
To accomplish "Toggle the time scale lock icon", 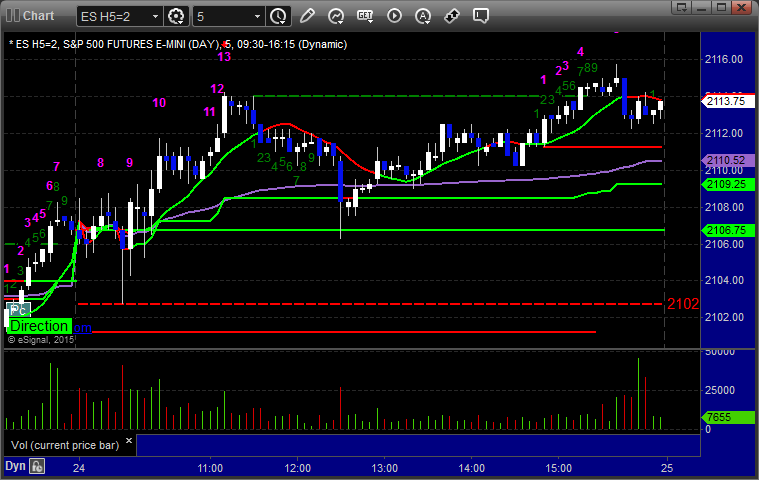I will (37, 466).
